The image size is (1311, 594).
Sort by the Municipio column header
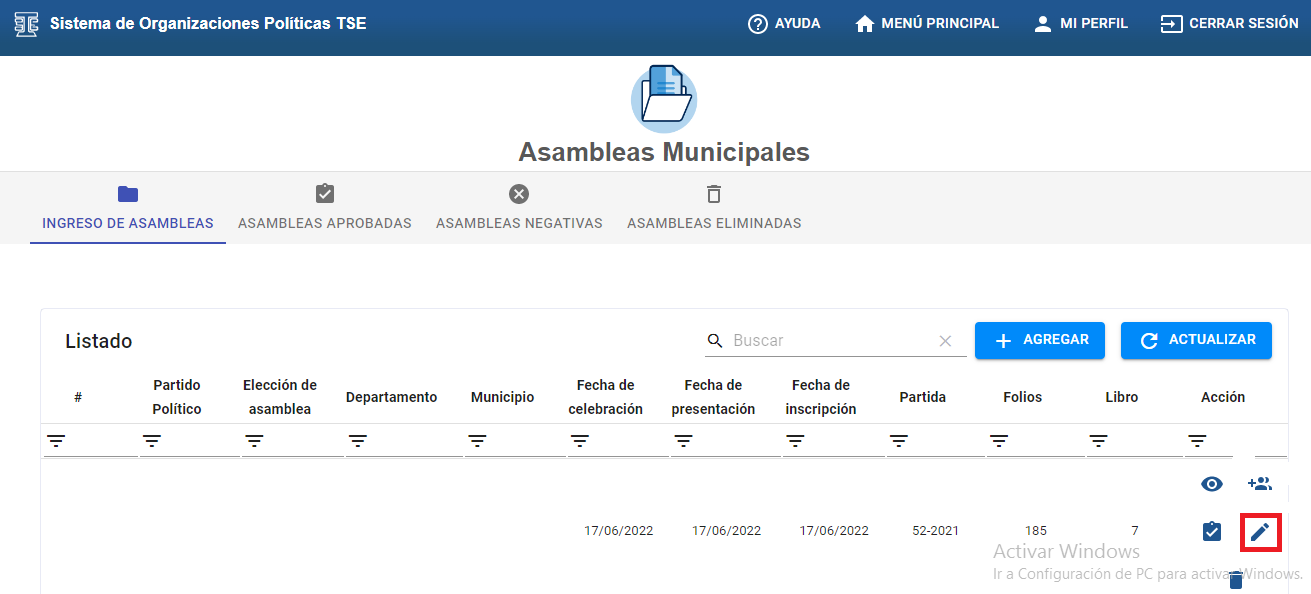[503, 397]
